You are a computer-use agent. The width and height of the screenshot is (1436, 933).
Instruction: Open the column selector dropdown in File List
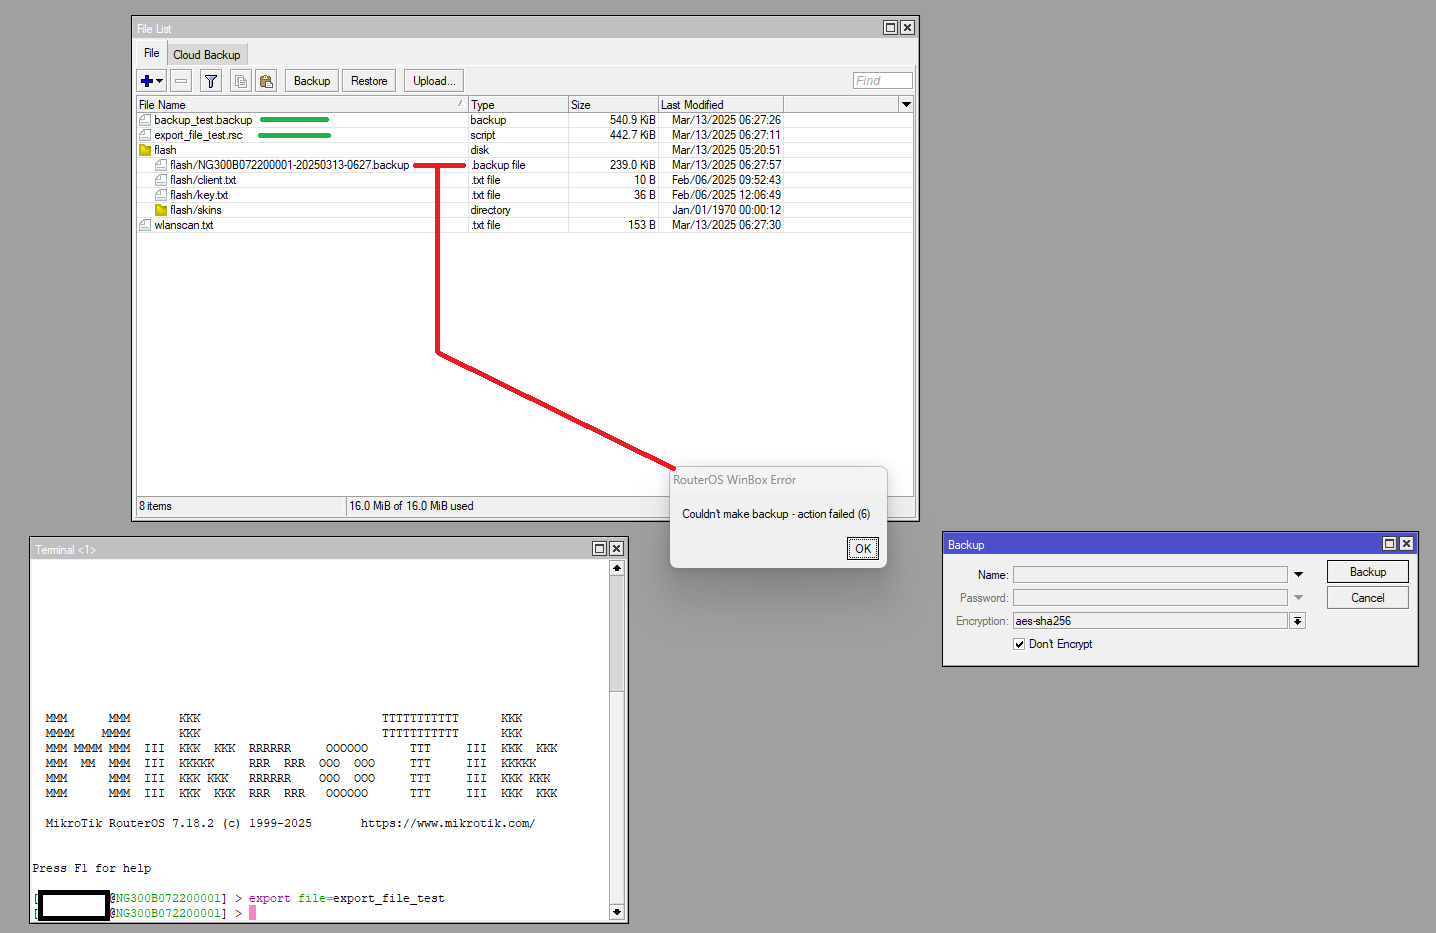pos(906,104)
